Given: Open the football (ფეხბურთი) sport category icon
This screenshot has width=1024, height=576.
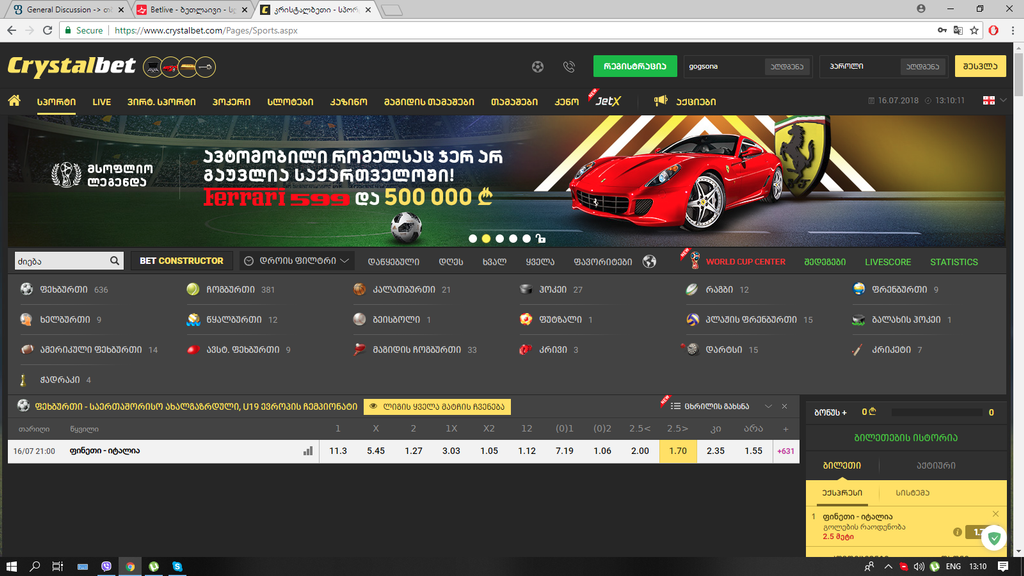Looking at the screenshot, I should point(26,289).
